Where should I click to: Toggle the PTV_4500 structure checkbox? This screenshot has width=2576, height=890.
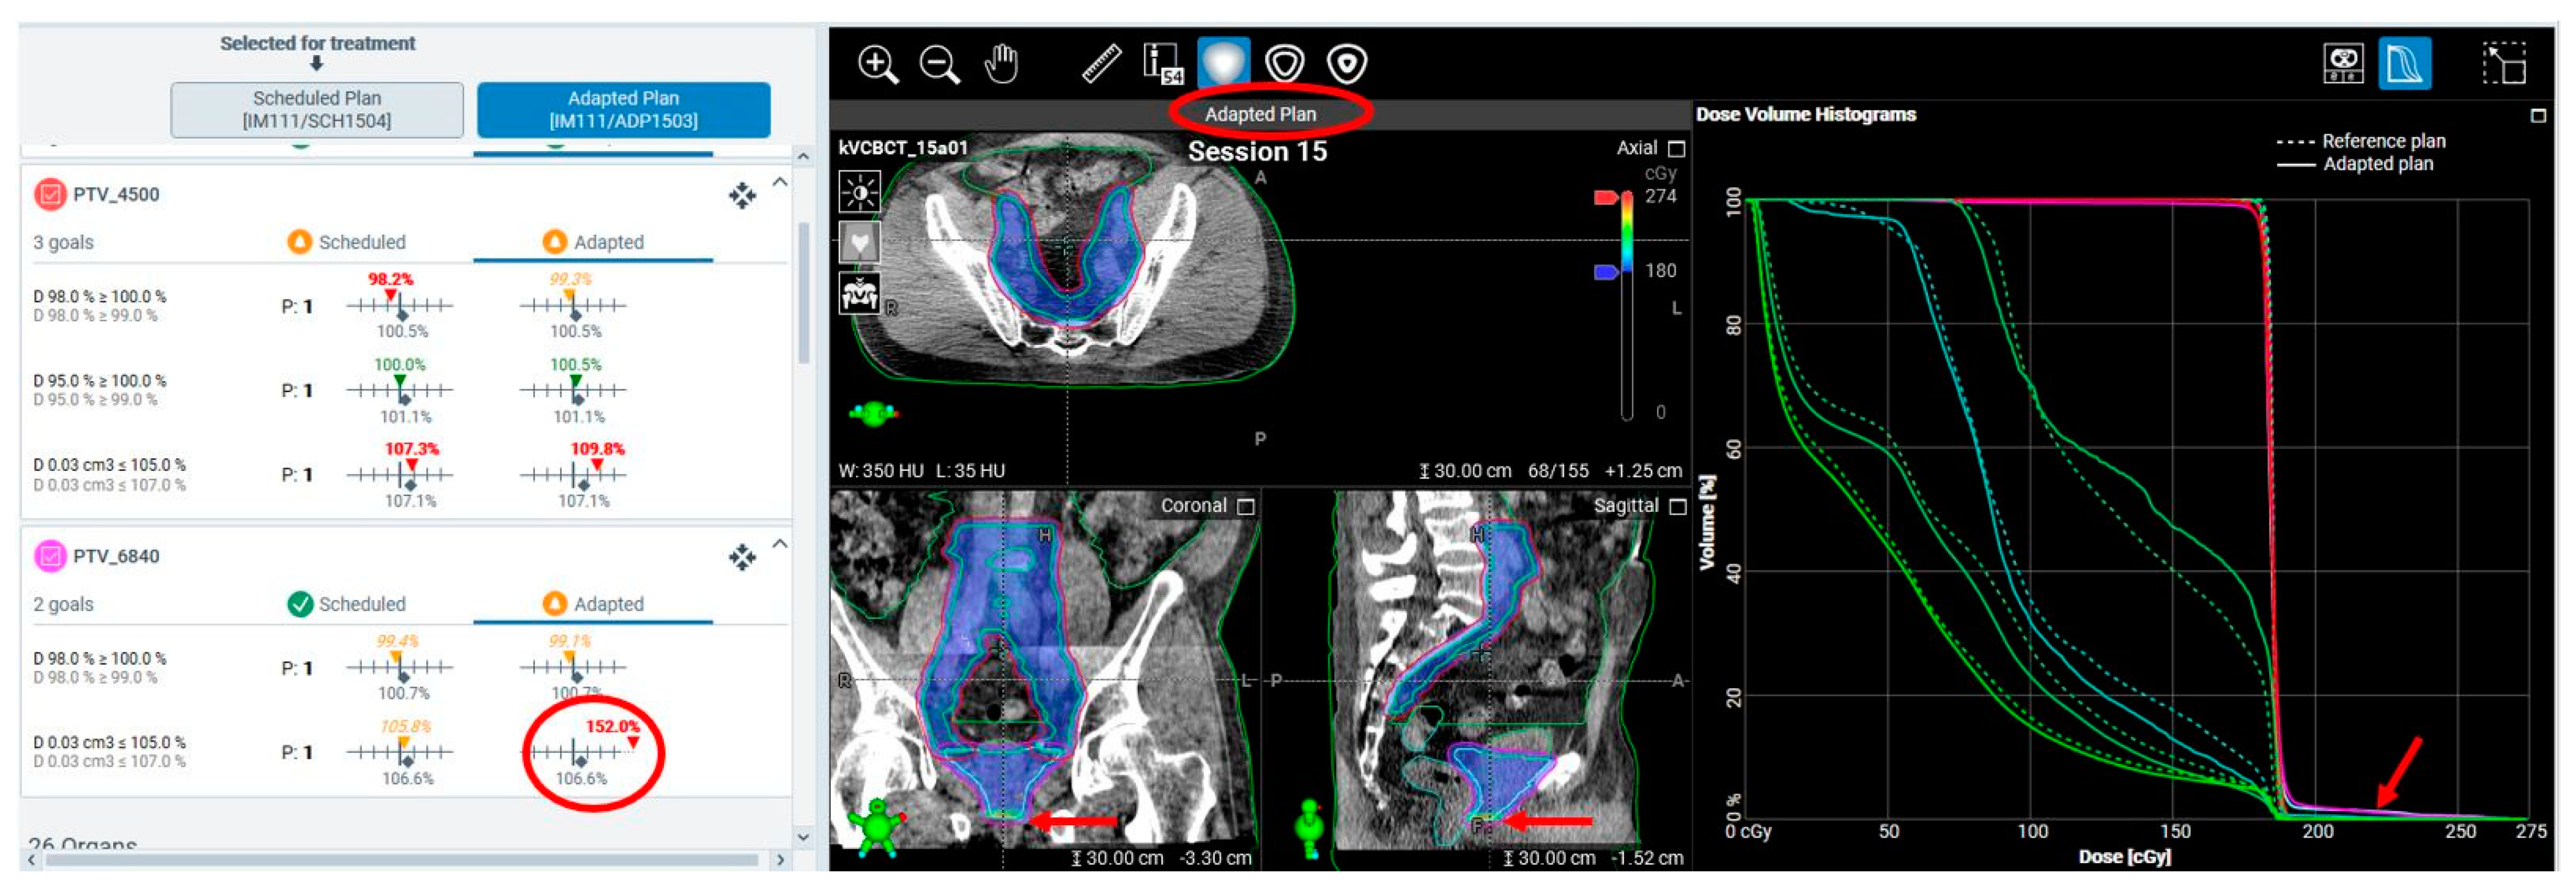click(50, 194)
